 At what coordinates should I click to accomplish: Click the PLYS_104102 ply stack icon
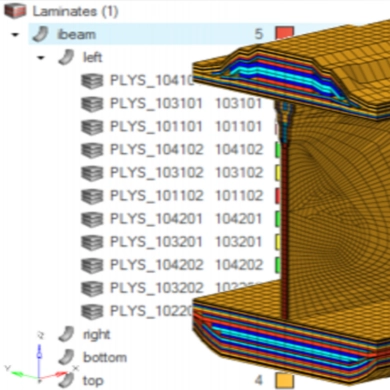(92, 150)
